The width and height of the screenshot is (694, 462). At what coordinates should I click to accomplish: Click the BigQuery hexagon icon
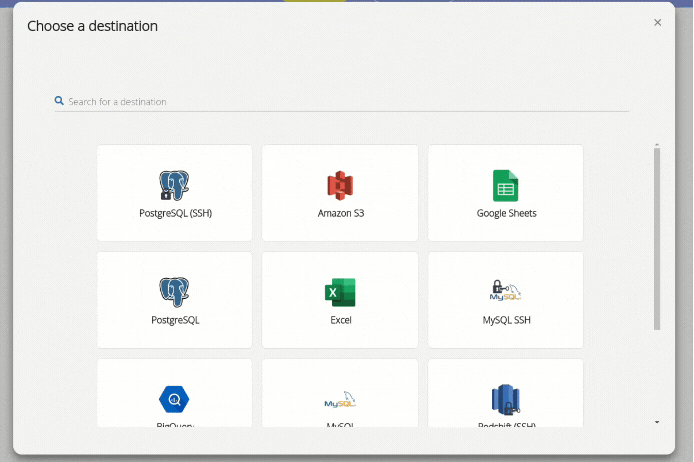point(174,399)
